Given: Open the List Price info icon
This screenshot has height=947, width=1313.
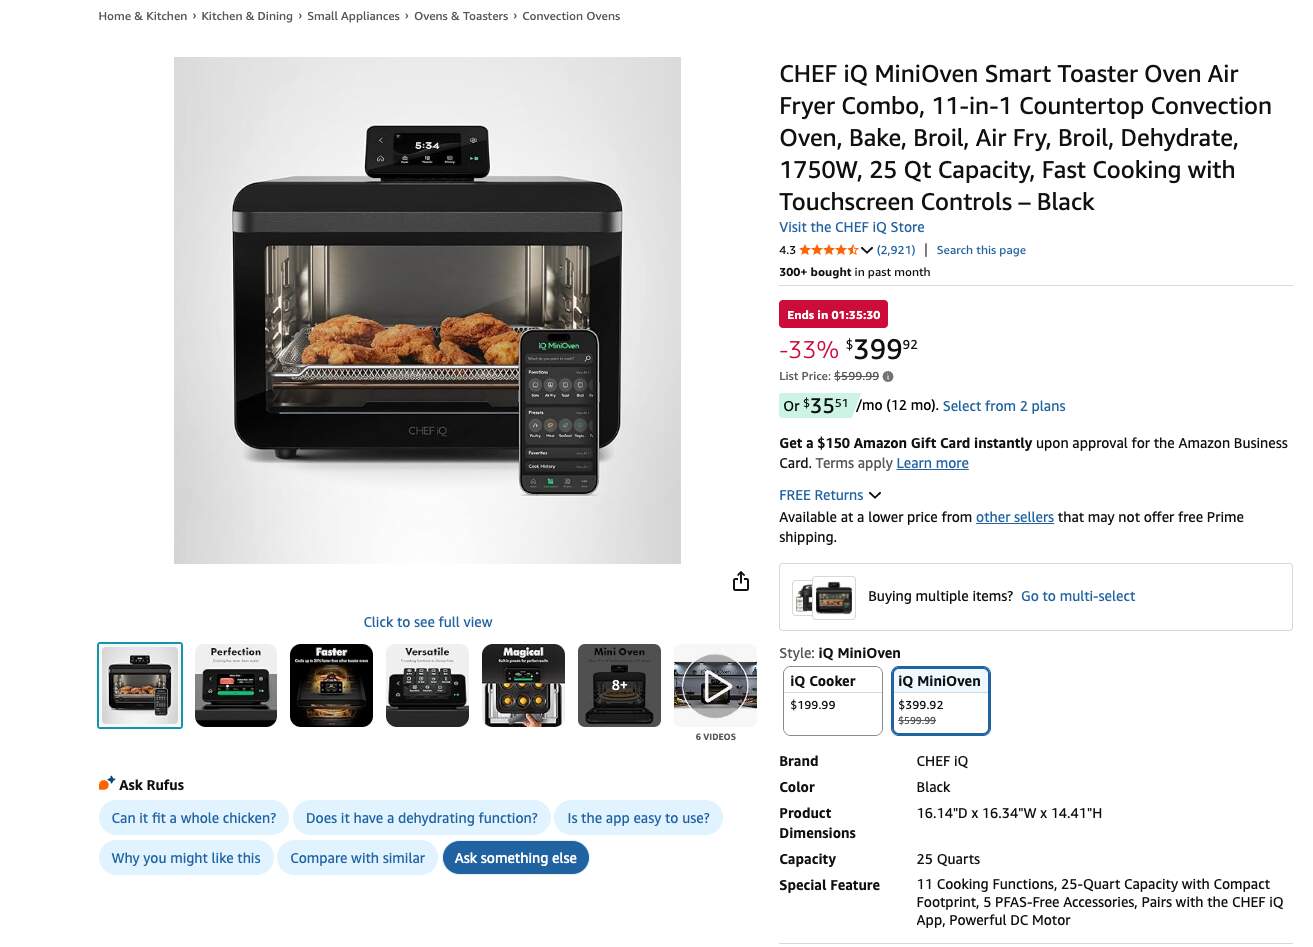Looking at the screenshot, I should pos(888,377).
